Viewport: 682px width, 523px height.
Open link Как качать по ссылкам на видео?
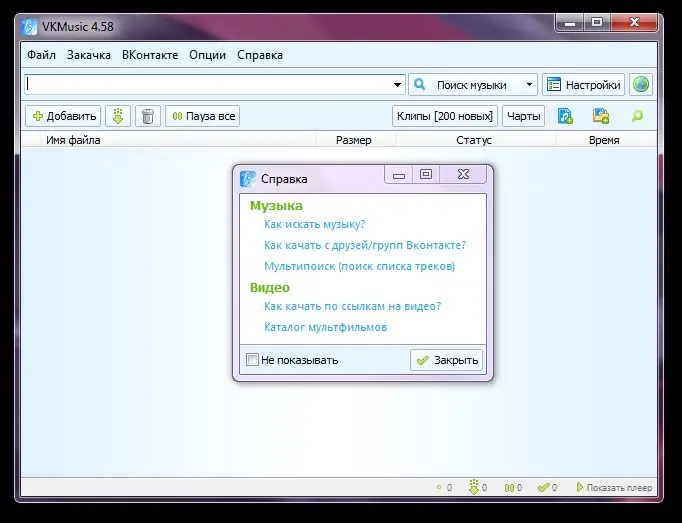(352, 306)
